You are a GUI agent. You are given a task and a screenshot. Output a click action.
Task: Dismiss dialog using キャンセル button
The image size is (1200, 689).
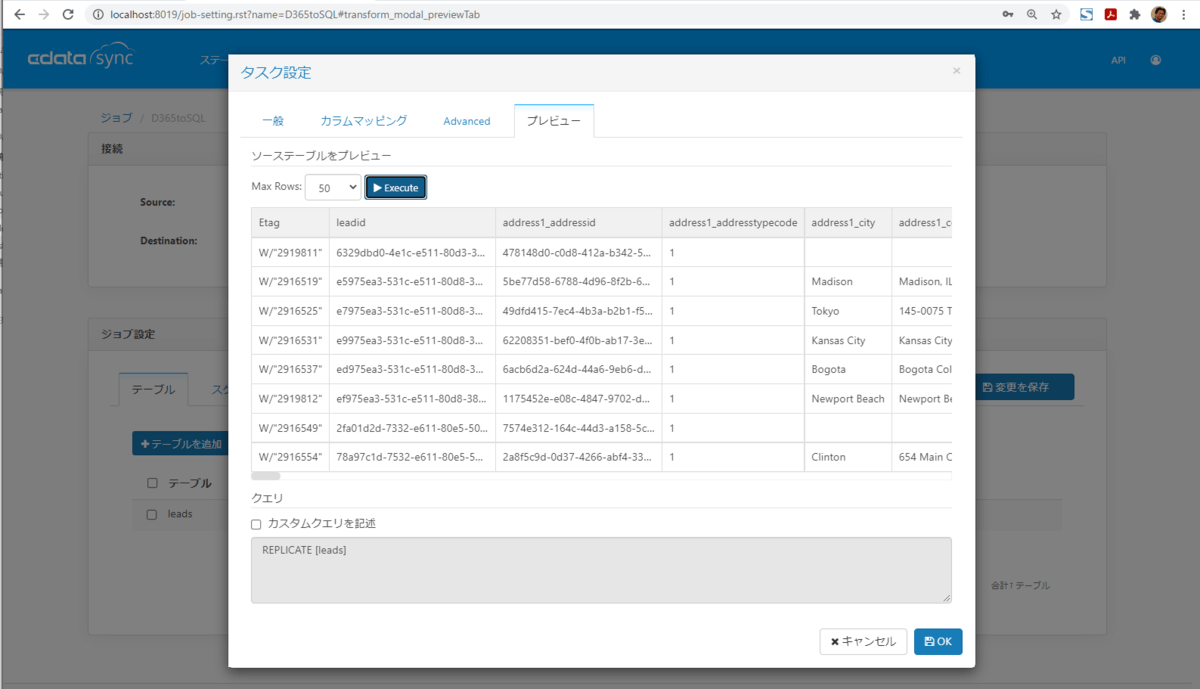tap(864, 641)
